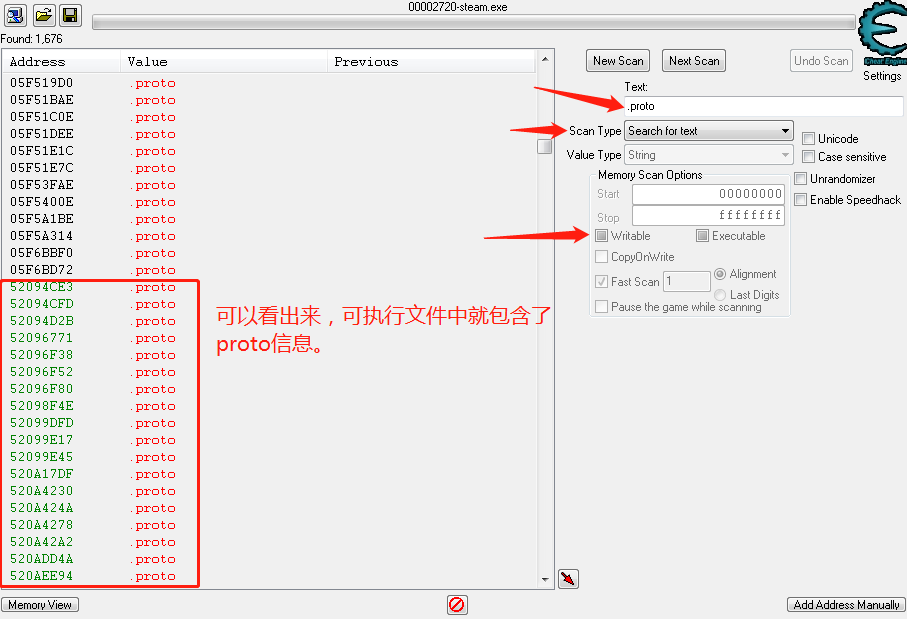Image resolution: width=907 pixels, height=619 pixels.
Task: Click the scan progress bar at top
Action: 474,23
